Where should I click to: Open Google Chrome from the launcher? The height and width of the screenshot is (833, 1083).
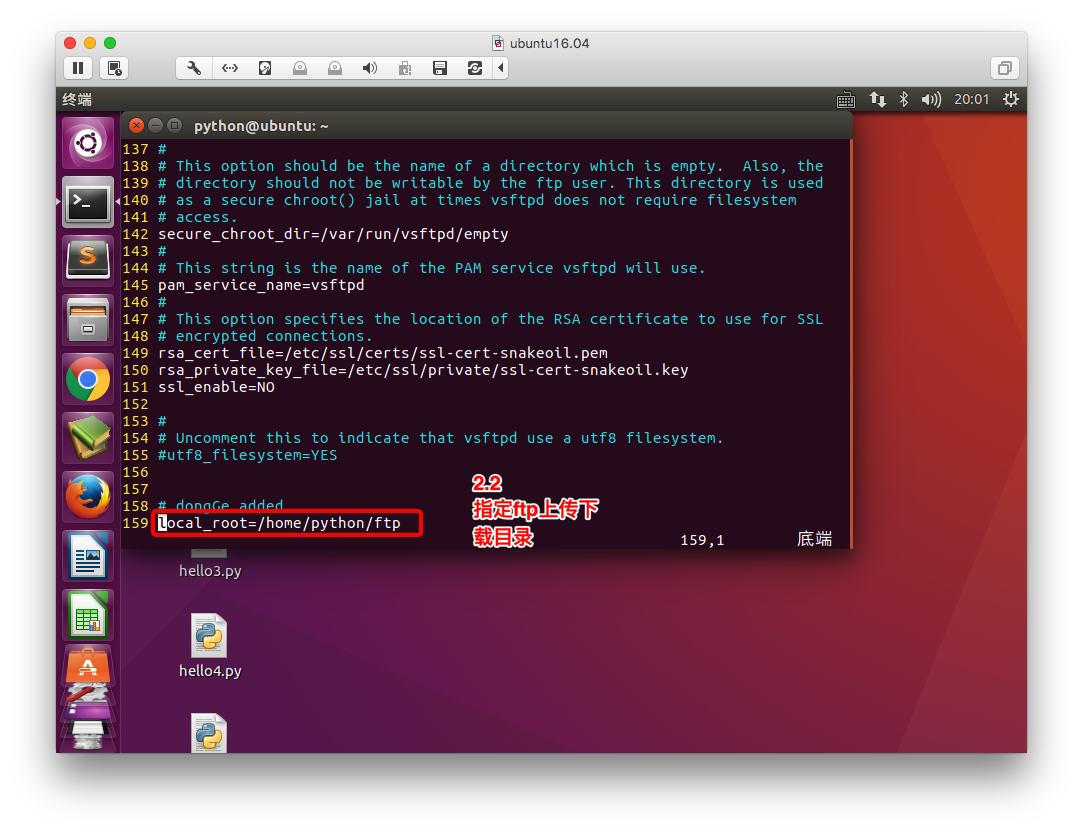pyautogui.click(x=88, y=379)
